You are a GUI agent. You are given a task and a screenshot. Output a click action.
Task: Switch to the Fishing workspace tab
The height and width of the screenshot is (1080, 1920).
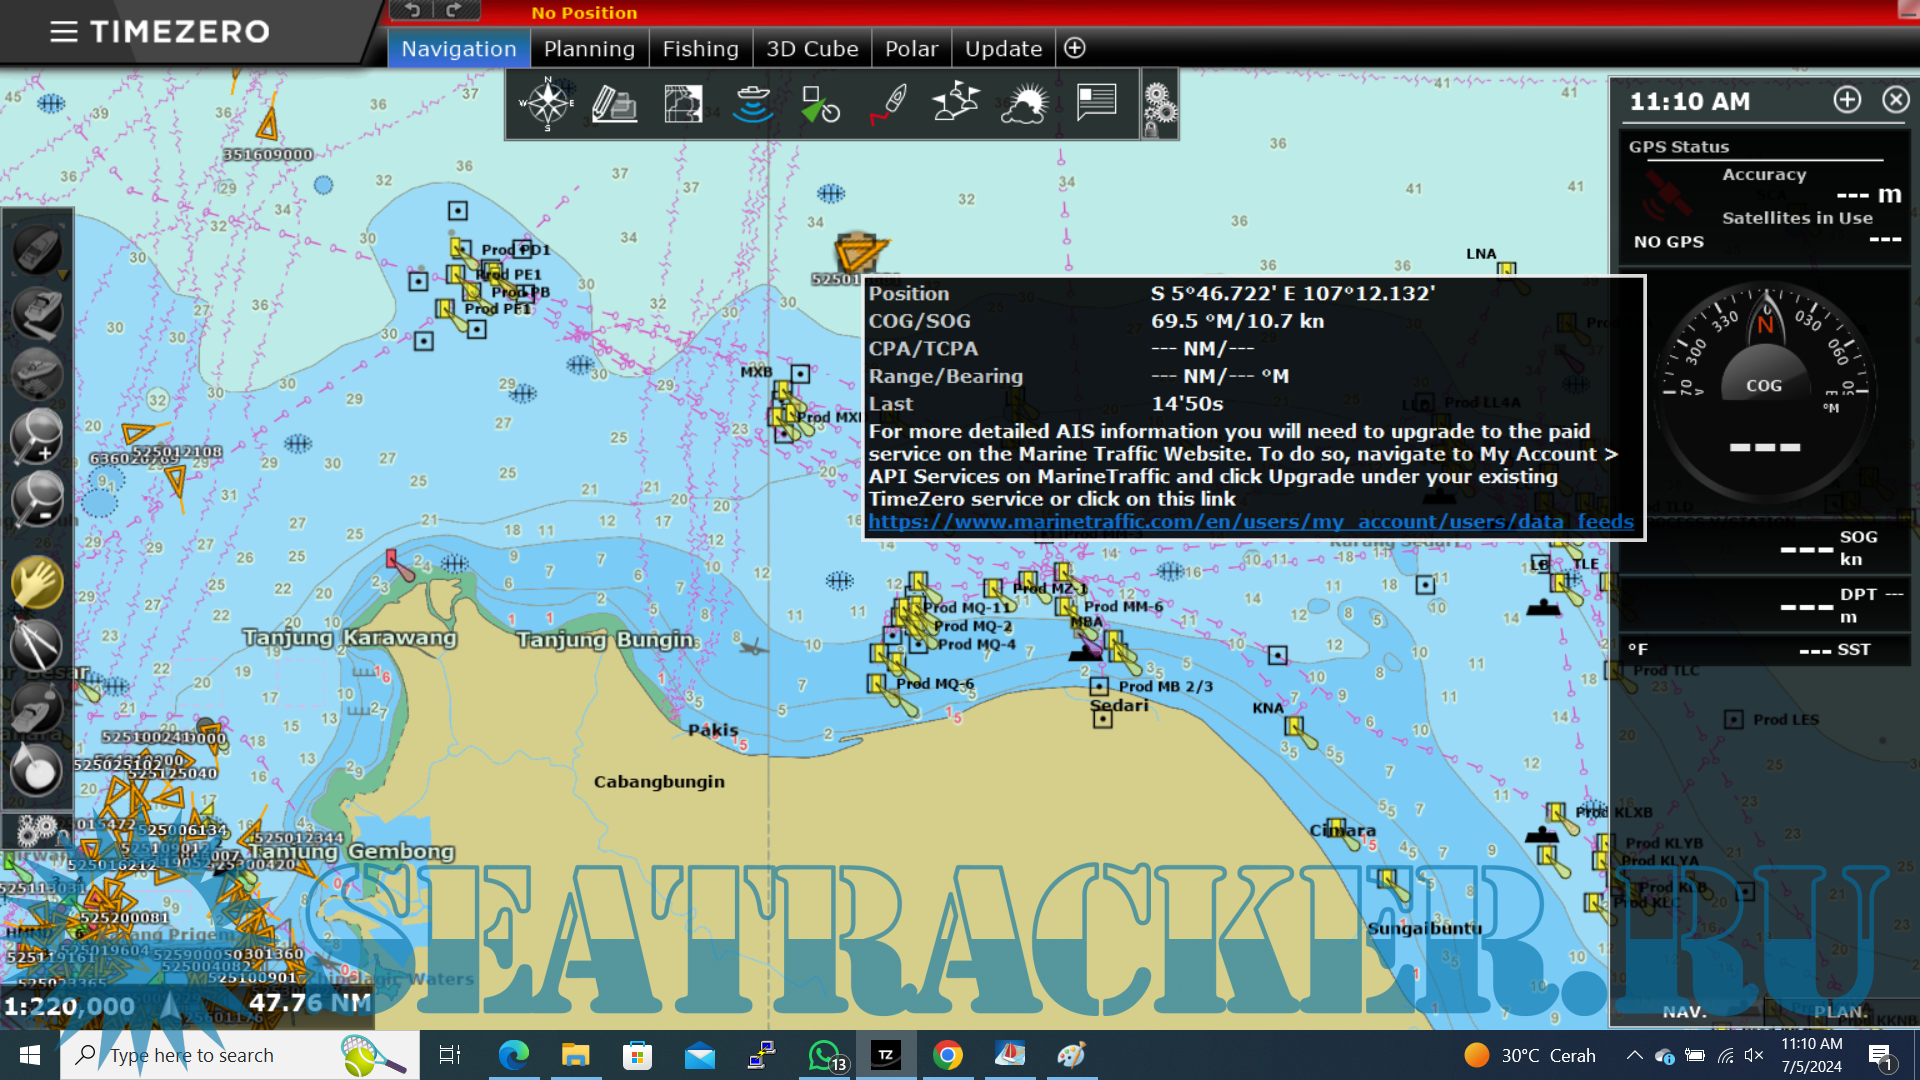pos(700,48)
